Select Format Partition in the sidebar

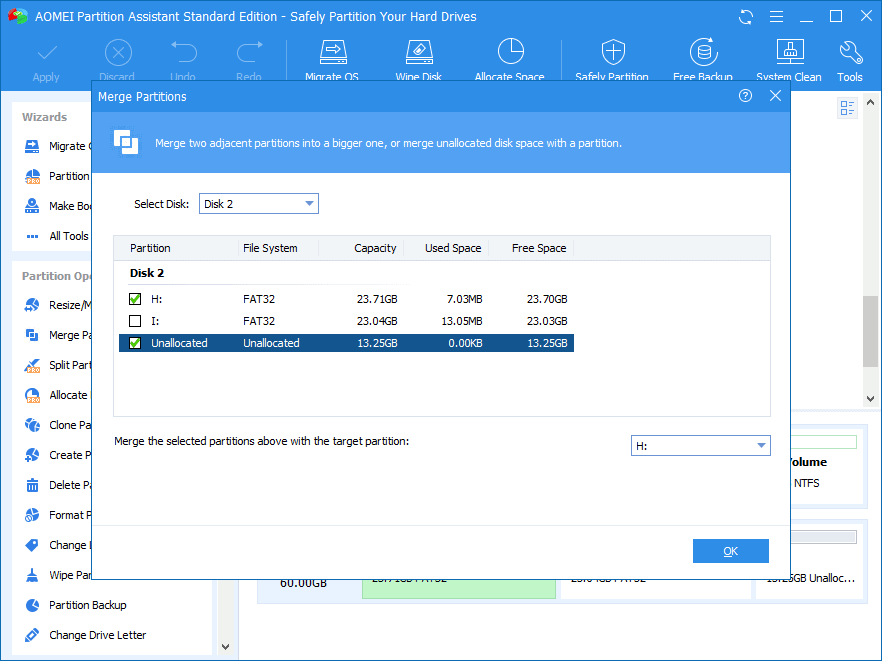(x=56, y=515)
